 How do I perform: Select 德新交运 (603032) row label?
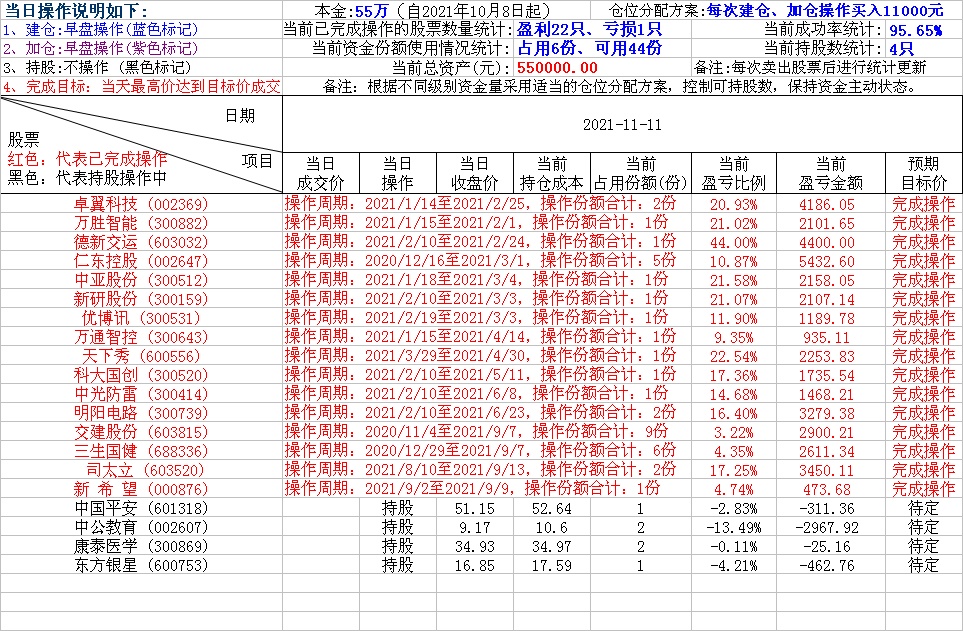(x=141, y=242)
